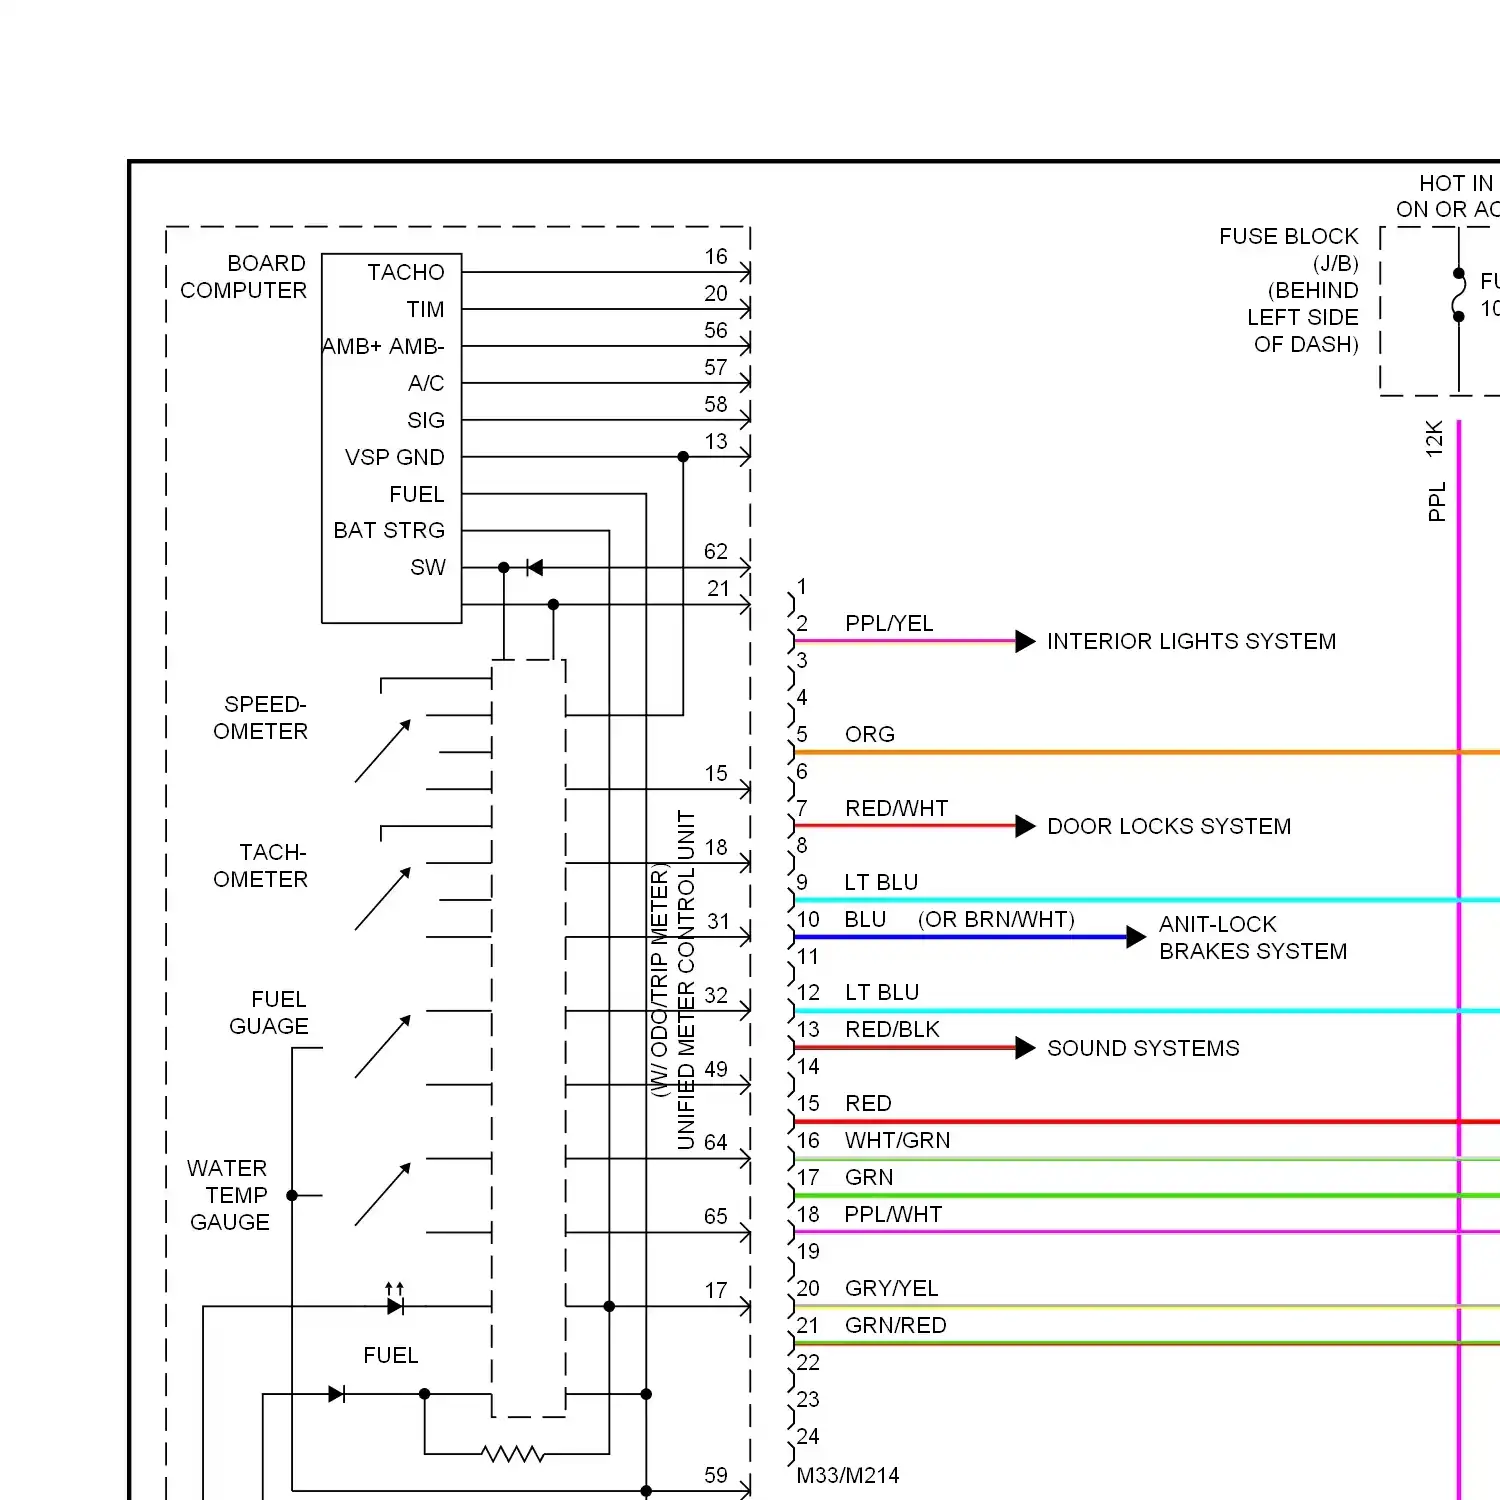Select the GRY/YEL wire color label
This screenshot has height=1500, width=1500.
pyautogui.click(x=891, y=1288)
